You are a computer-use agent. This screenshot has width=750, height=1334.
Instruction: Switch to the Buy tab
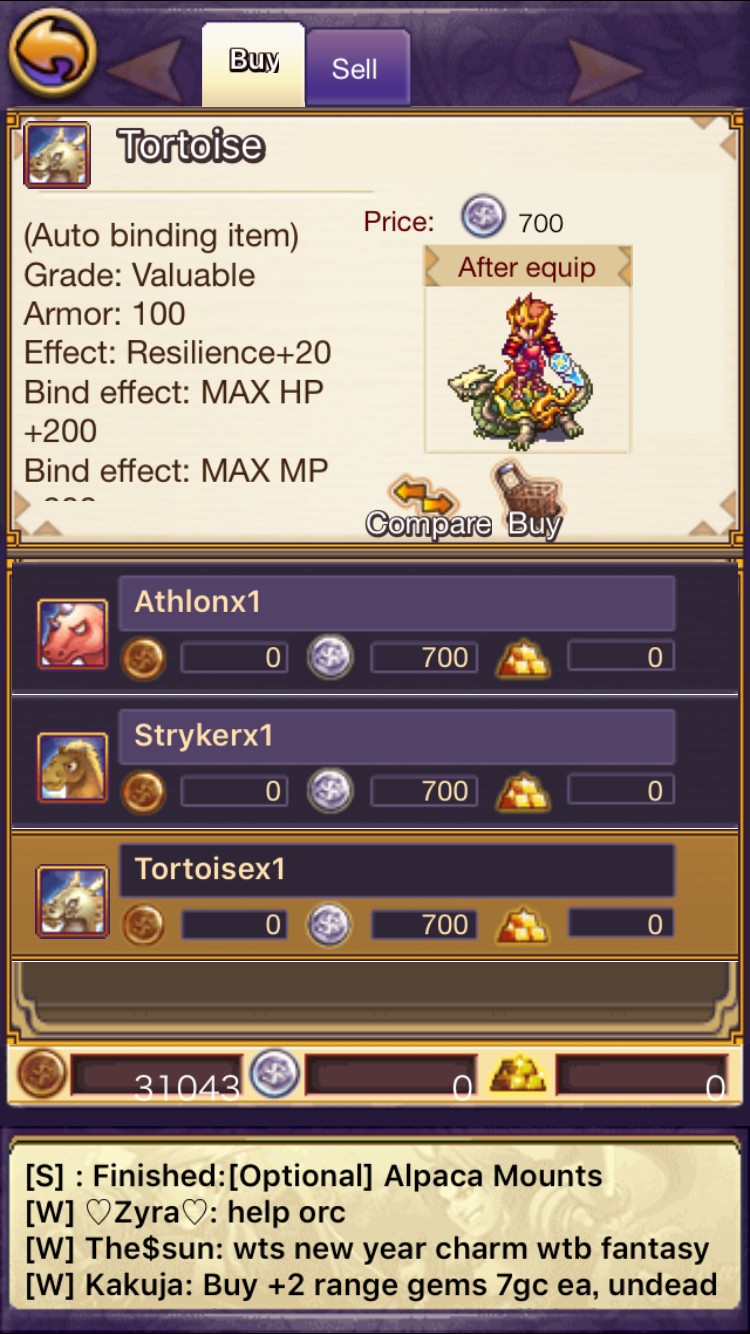pos(254,64)
